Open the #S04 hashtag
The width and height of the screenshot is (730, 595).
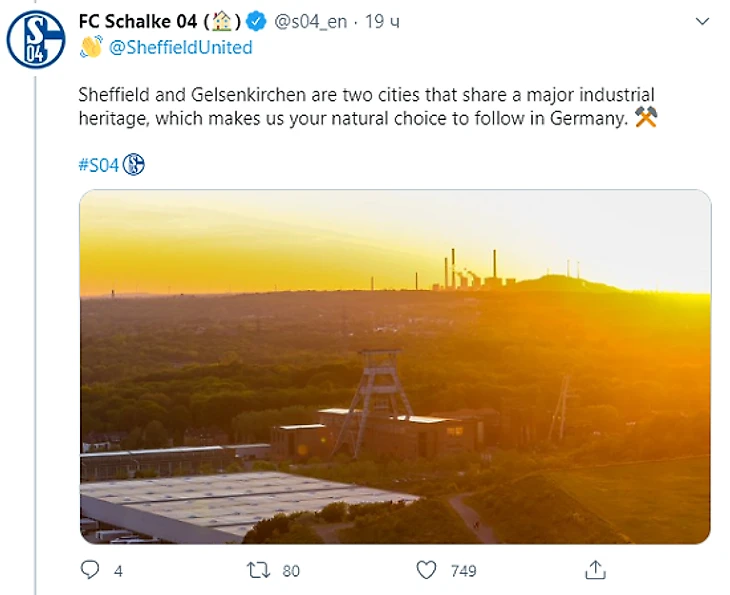98,165
